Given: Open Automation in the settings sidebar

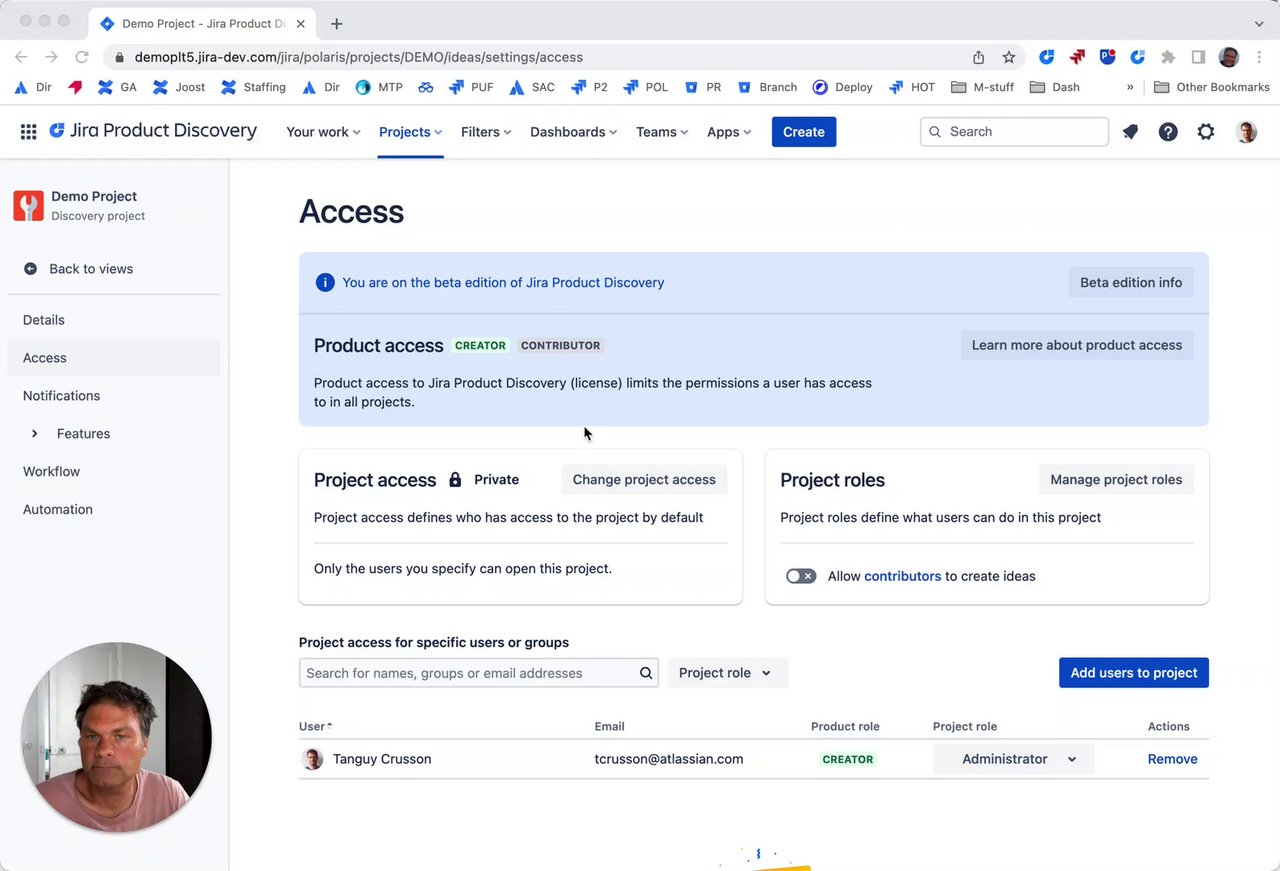Looking at the screenshot, I should [x=114, y=510].
